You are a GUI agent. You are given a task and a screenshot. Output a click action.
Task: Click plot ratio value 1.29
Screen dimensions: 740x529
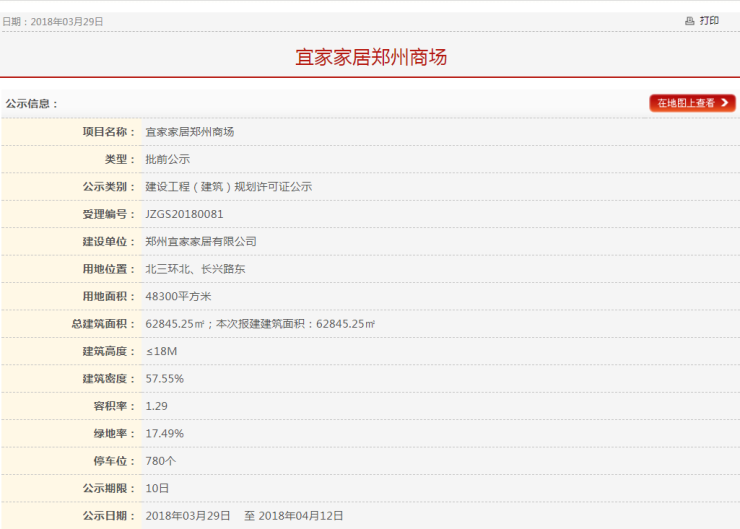[156, 406]
